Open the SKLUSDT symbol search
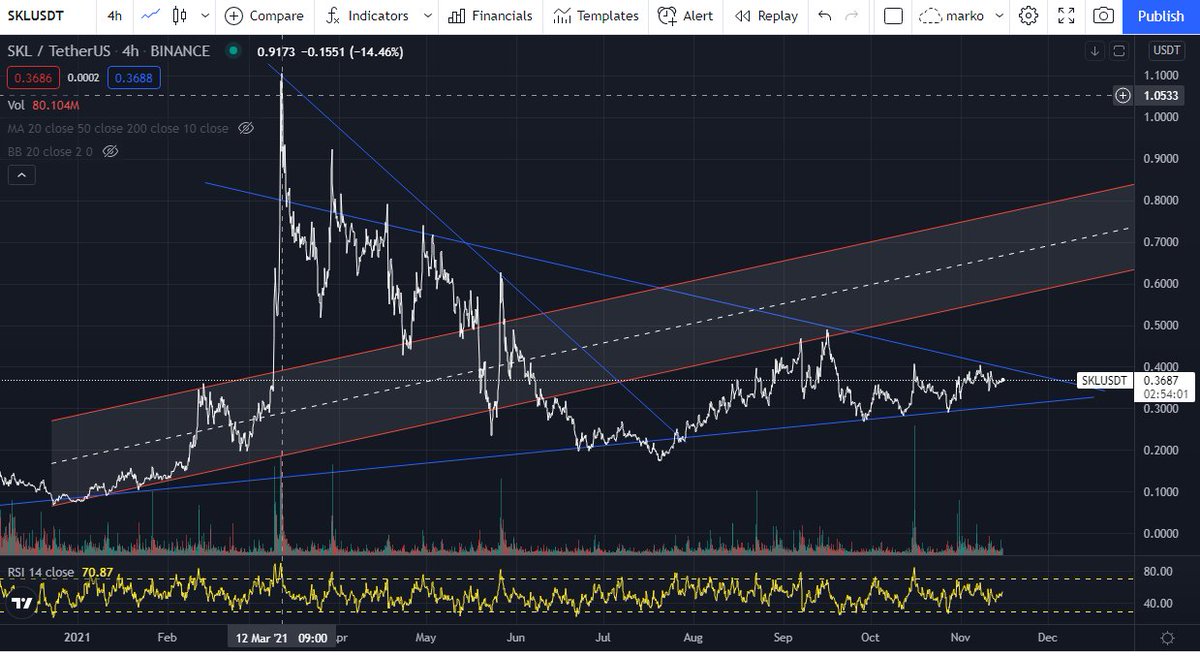 [x=36, y=16]
